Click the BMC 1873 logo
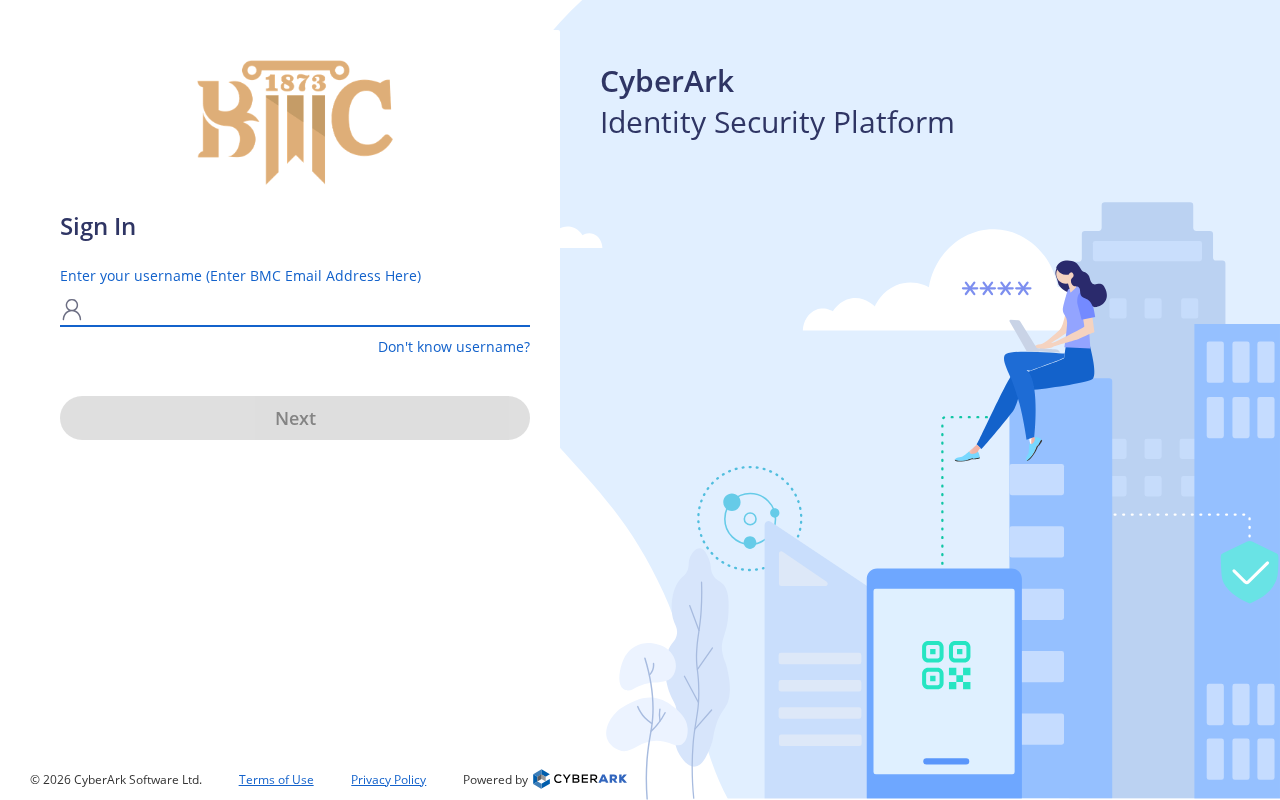1280x800 pixels. point(295,122)
